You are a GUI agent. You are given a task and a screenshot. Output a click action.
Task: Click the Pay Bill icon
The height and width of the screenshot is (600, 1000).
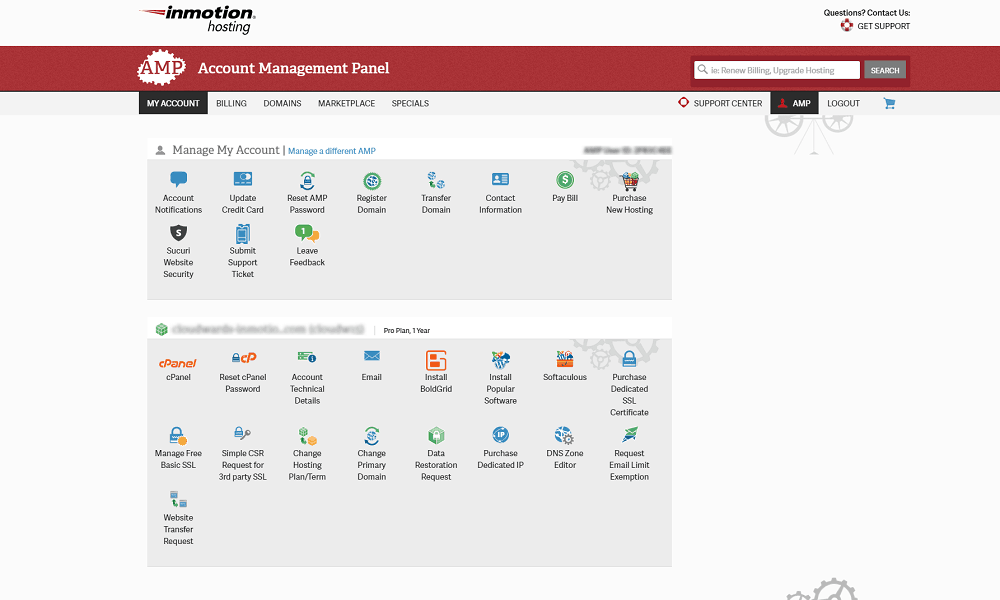tap(565, 180)
